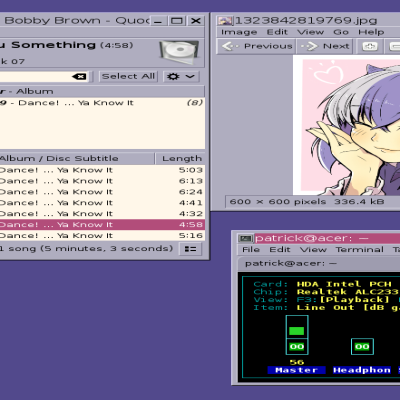Open the Edit menu in terminal window
The width and height of the screenshot is (400, 400).
[280, 250]
